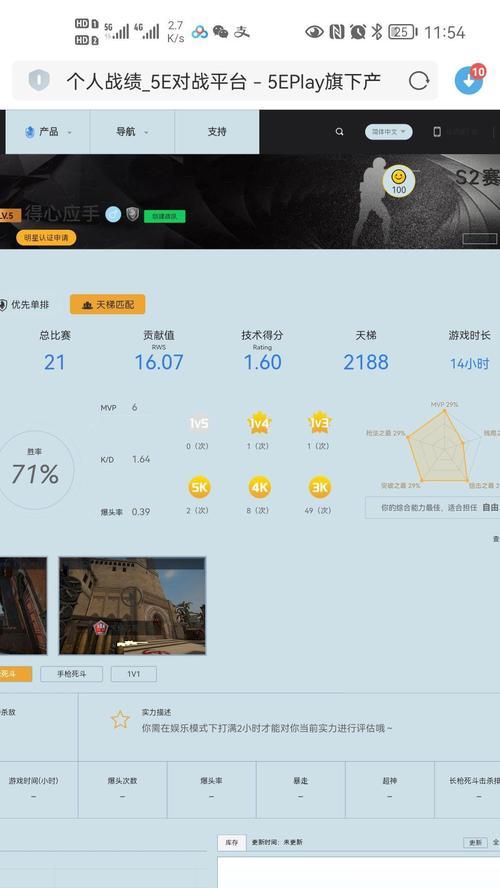Click the 明星认证申请 button
Viewport: 500px width, 888px height.
point(46,238)
